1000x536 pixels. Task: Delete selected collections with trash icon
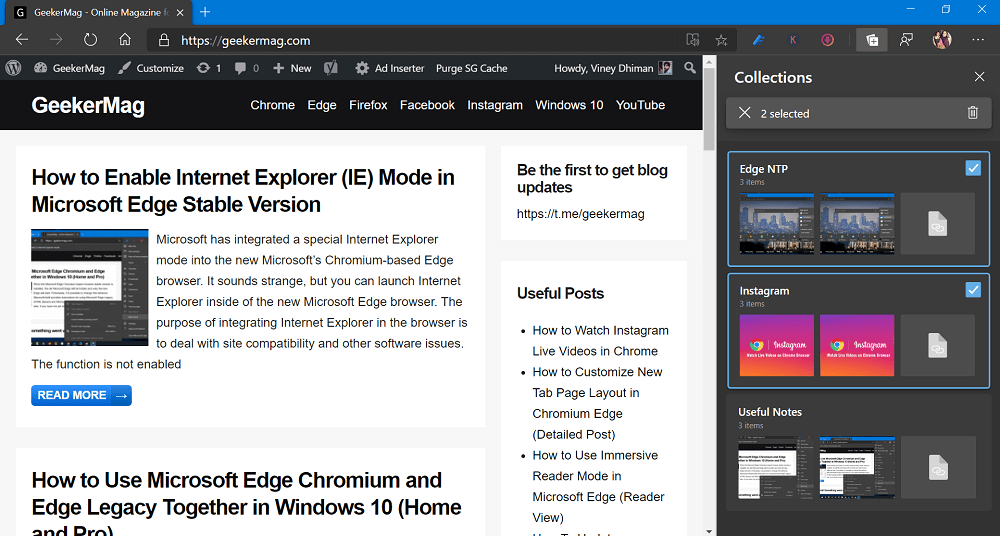tap(973, 113)
